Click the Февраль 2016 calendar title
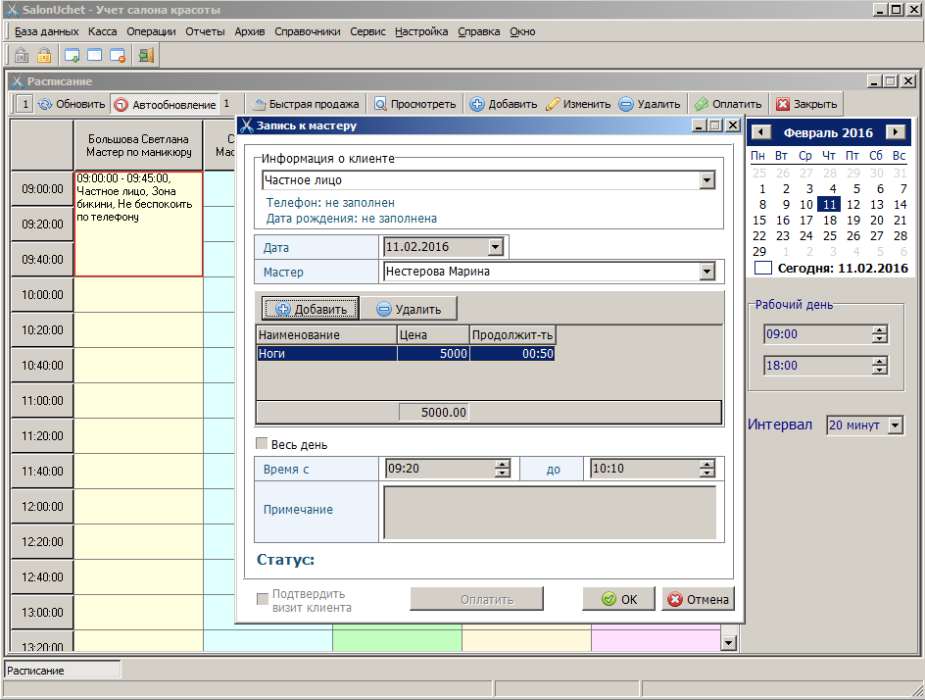925x700 pixels. (x=828, y=133)
